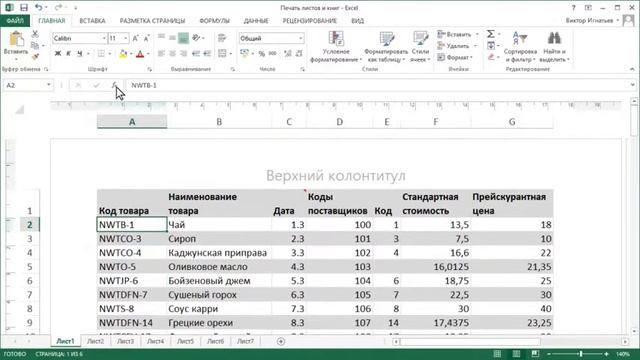Viewport: 640px width, 360px height.
Task: Click the accounting currency format icon
Action: (x=244, y=53)
